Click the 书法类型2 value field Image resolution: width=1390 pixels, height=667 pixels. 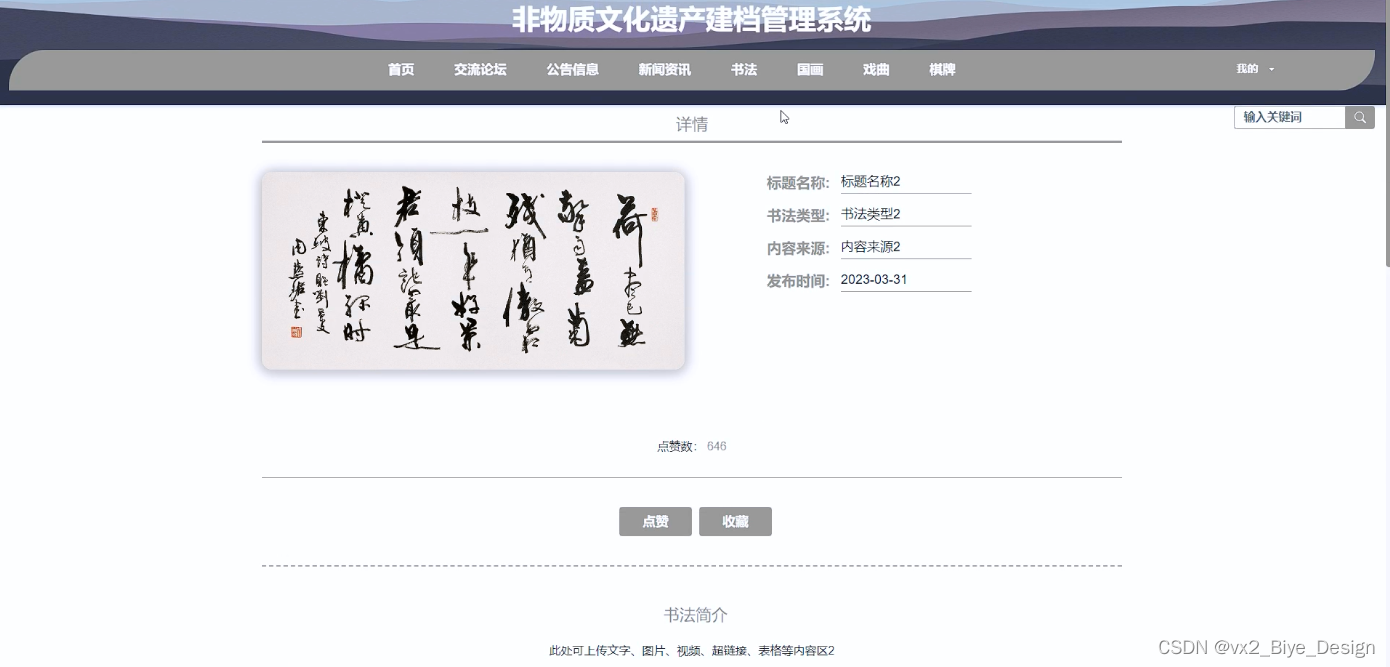906,214
